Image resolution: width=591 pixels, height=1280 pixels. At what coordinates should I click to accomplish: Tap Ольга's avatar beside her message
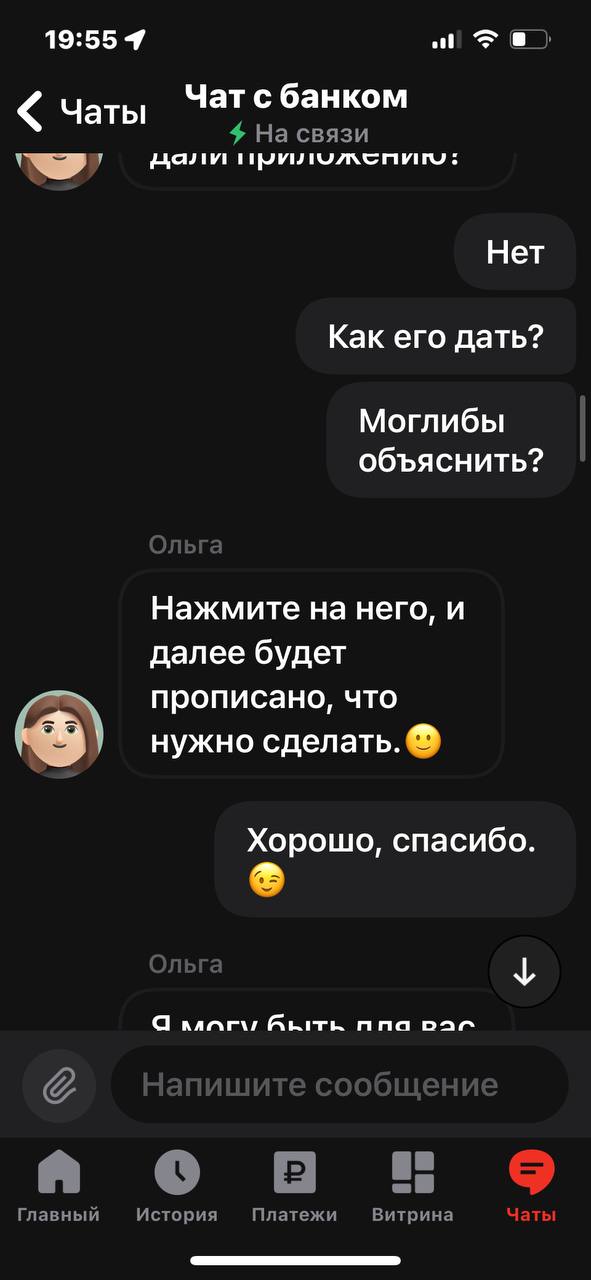click(x=59, y=734)
